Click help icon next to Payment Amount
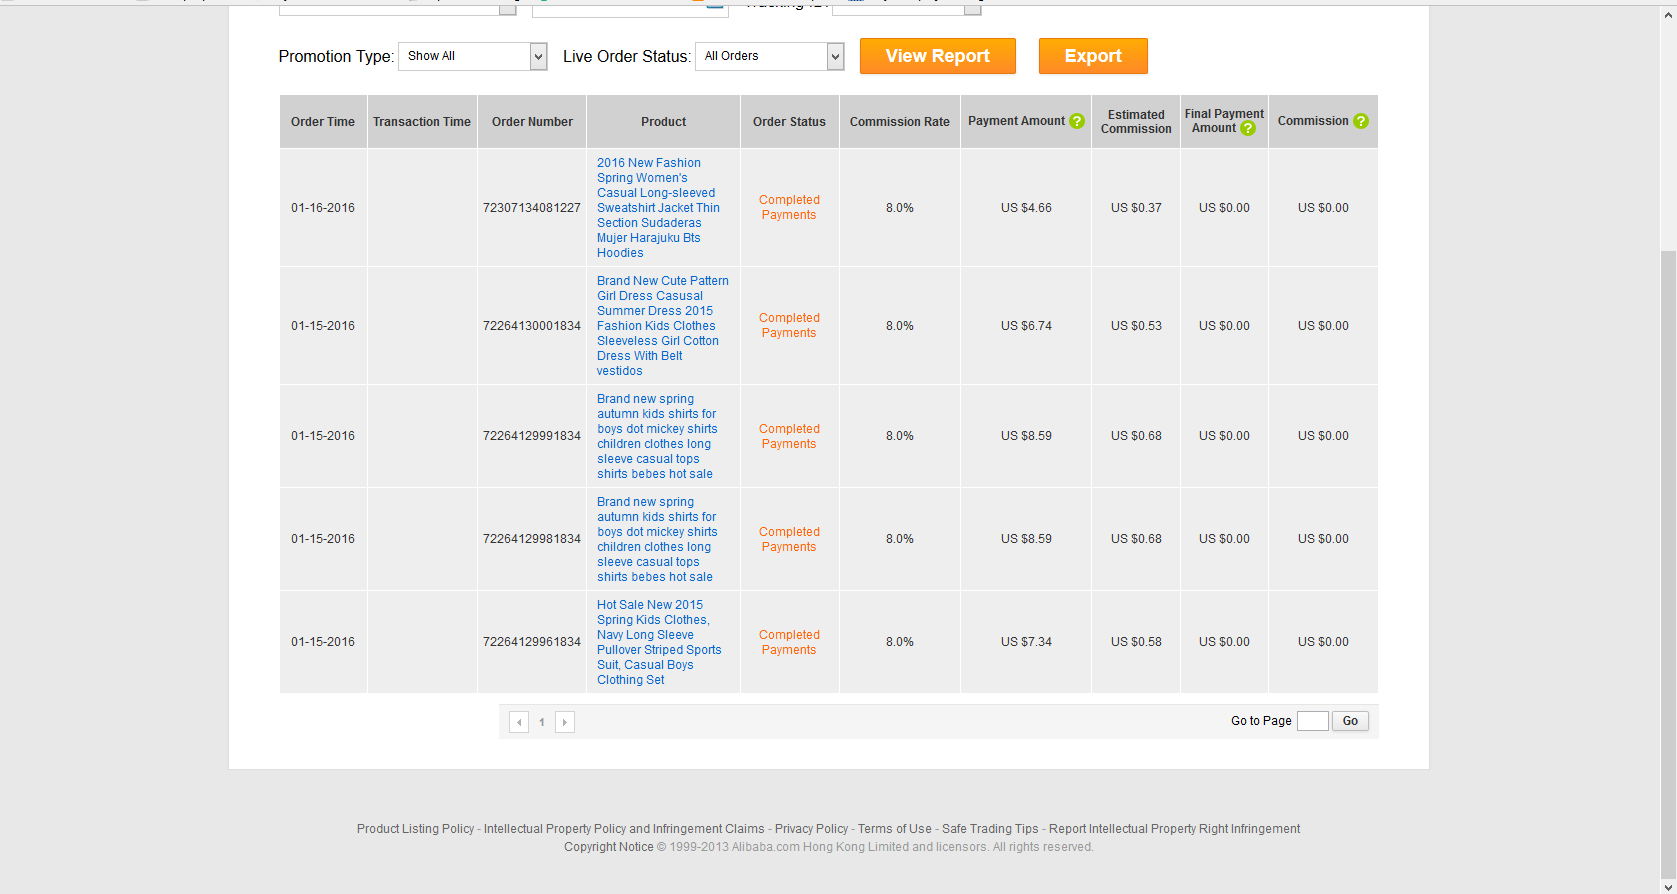Screen dimensions: 1677x894 (x=1077, y=121)
